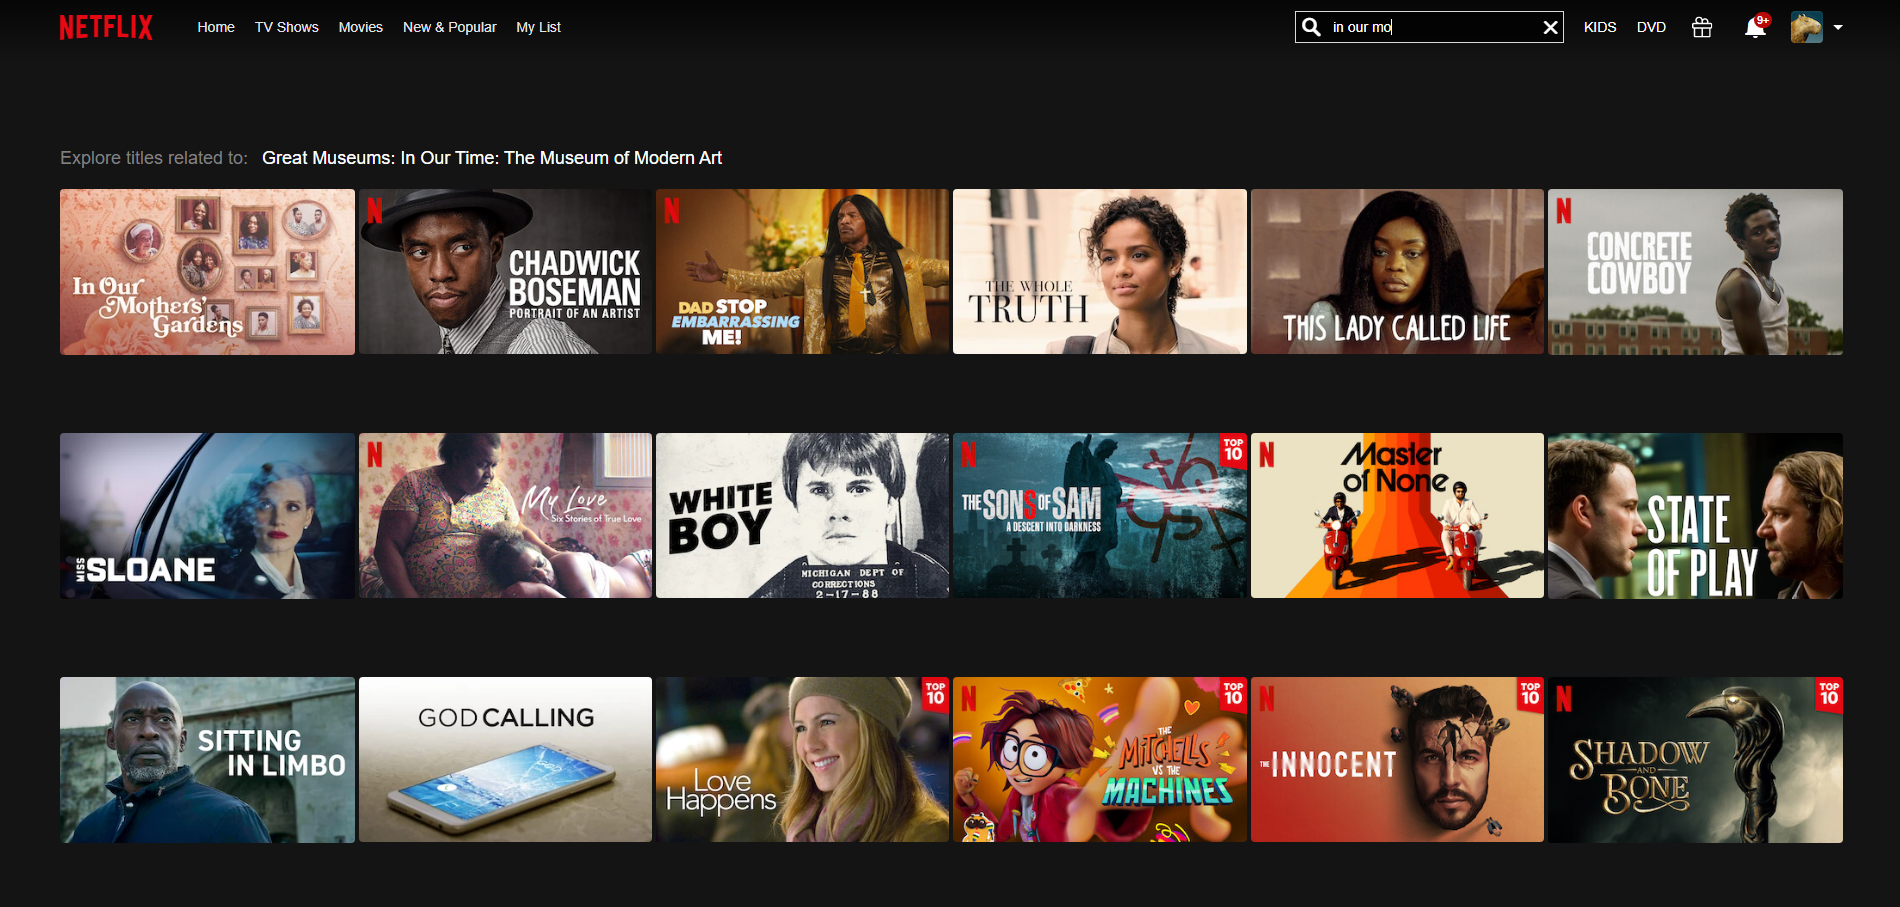Screen dimensions: 1900x907
Task: Clear the search box with the X
Action: point(1550,27)
